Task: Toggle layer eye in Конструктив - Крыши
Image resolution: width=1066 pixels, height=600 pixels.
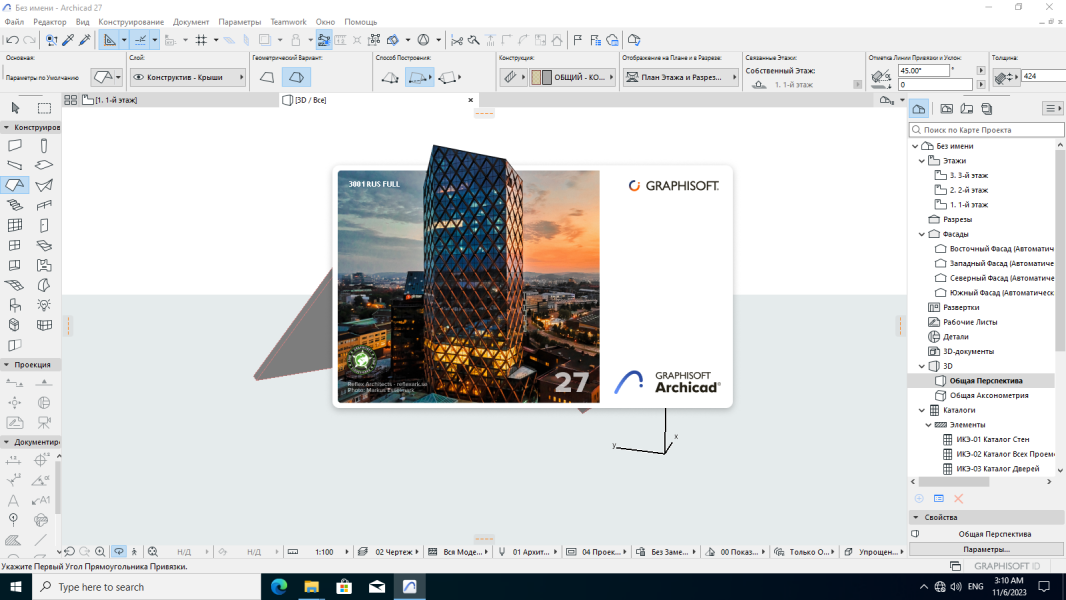Action: (x=139, y=77)
